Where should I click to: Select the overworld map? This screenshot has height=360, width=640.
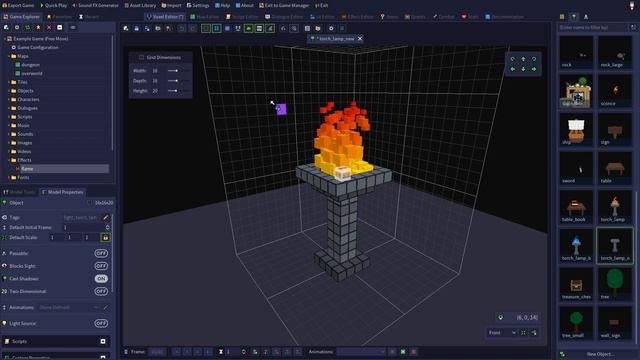point(31,73)
